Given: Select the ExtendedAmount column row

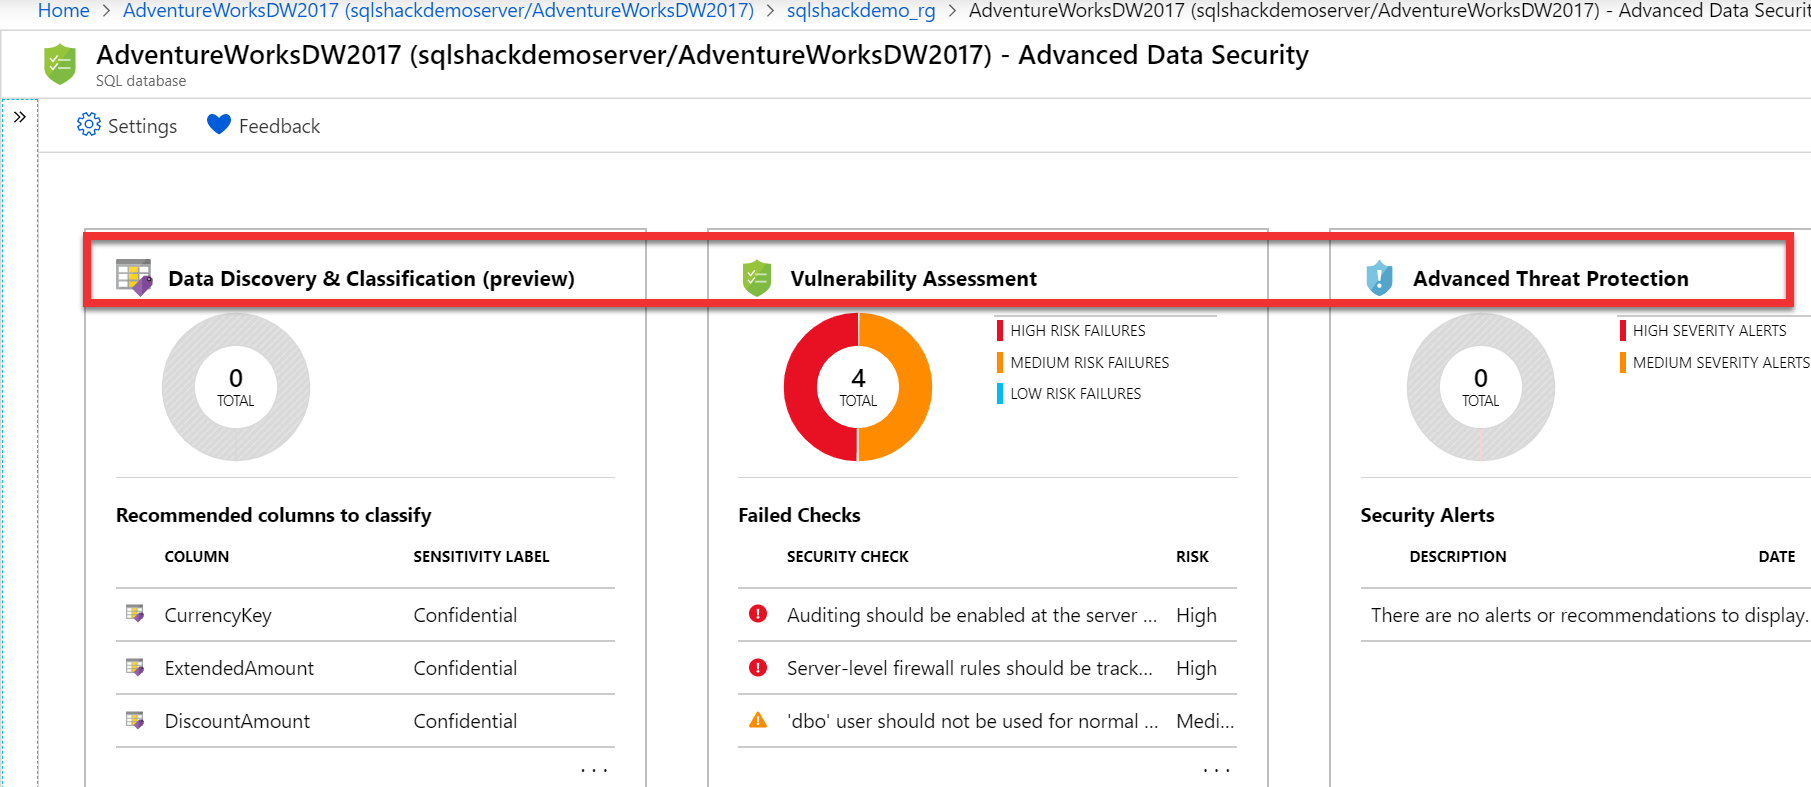Looking at the screenshot, I should (239, 668).
